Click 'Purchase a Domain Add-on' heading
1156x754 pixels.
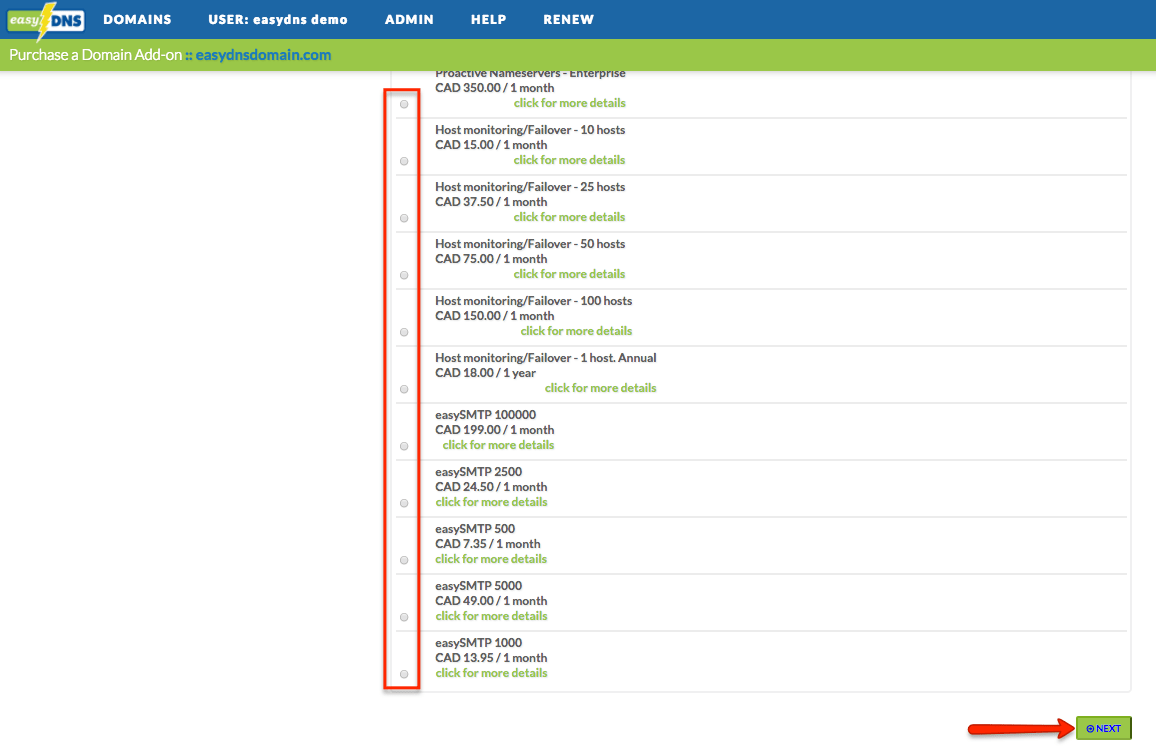(x=96, y=55)
